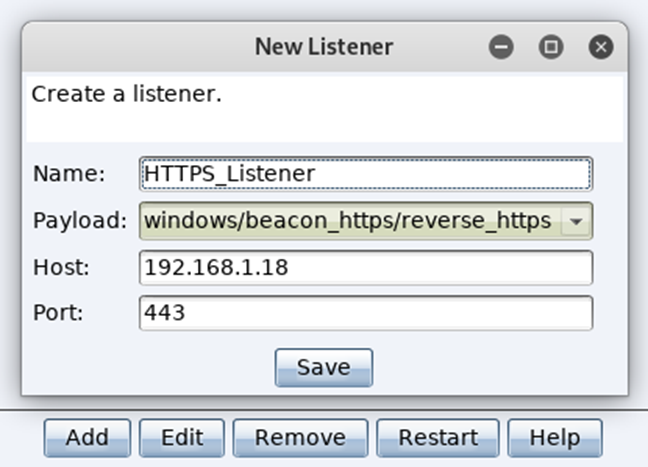Click the Port: label
This screenshot has height=467, width=648.
[x=58, y=313]
